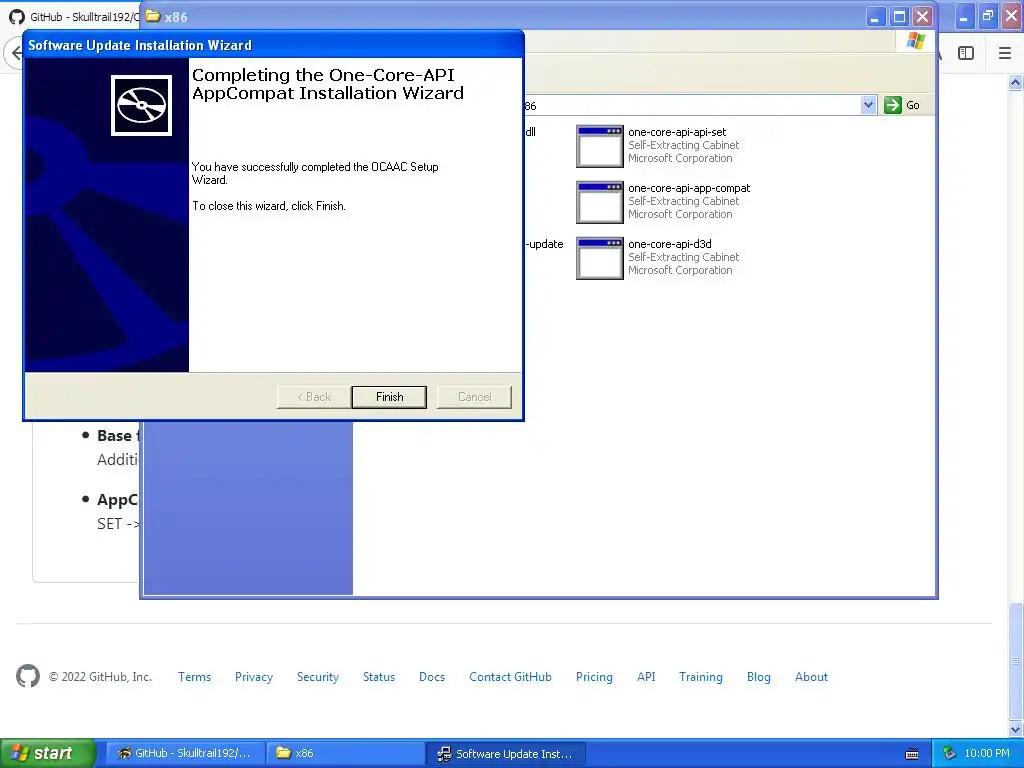Switch to Software Update taskbar button
Screen dimensions: 1024x768
(505, 753)
